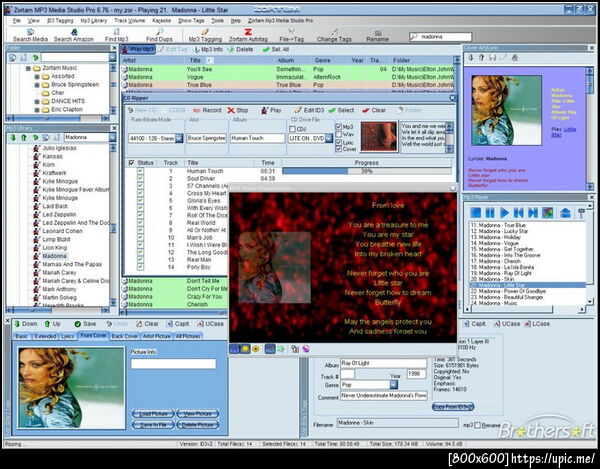Screen dimensions: 600x469
Task: Open the Mp3 Library menu
Action: 94,21
